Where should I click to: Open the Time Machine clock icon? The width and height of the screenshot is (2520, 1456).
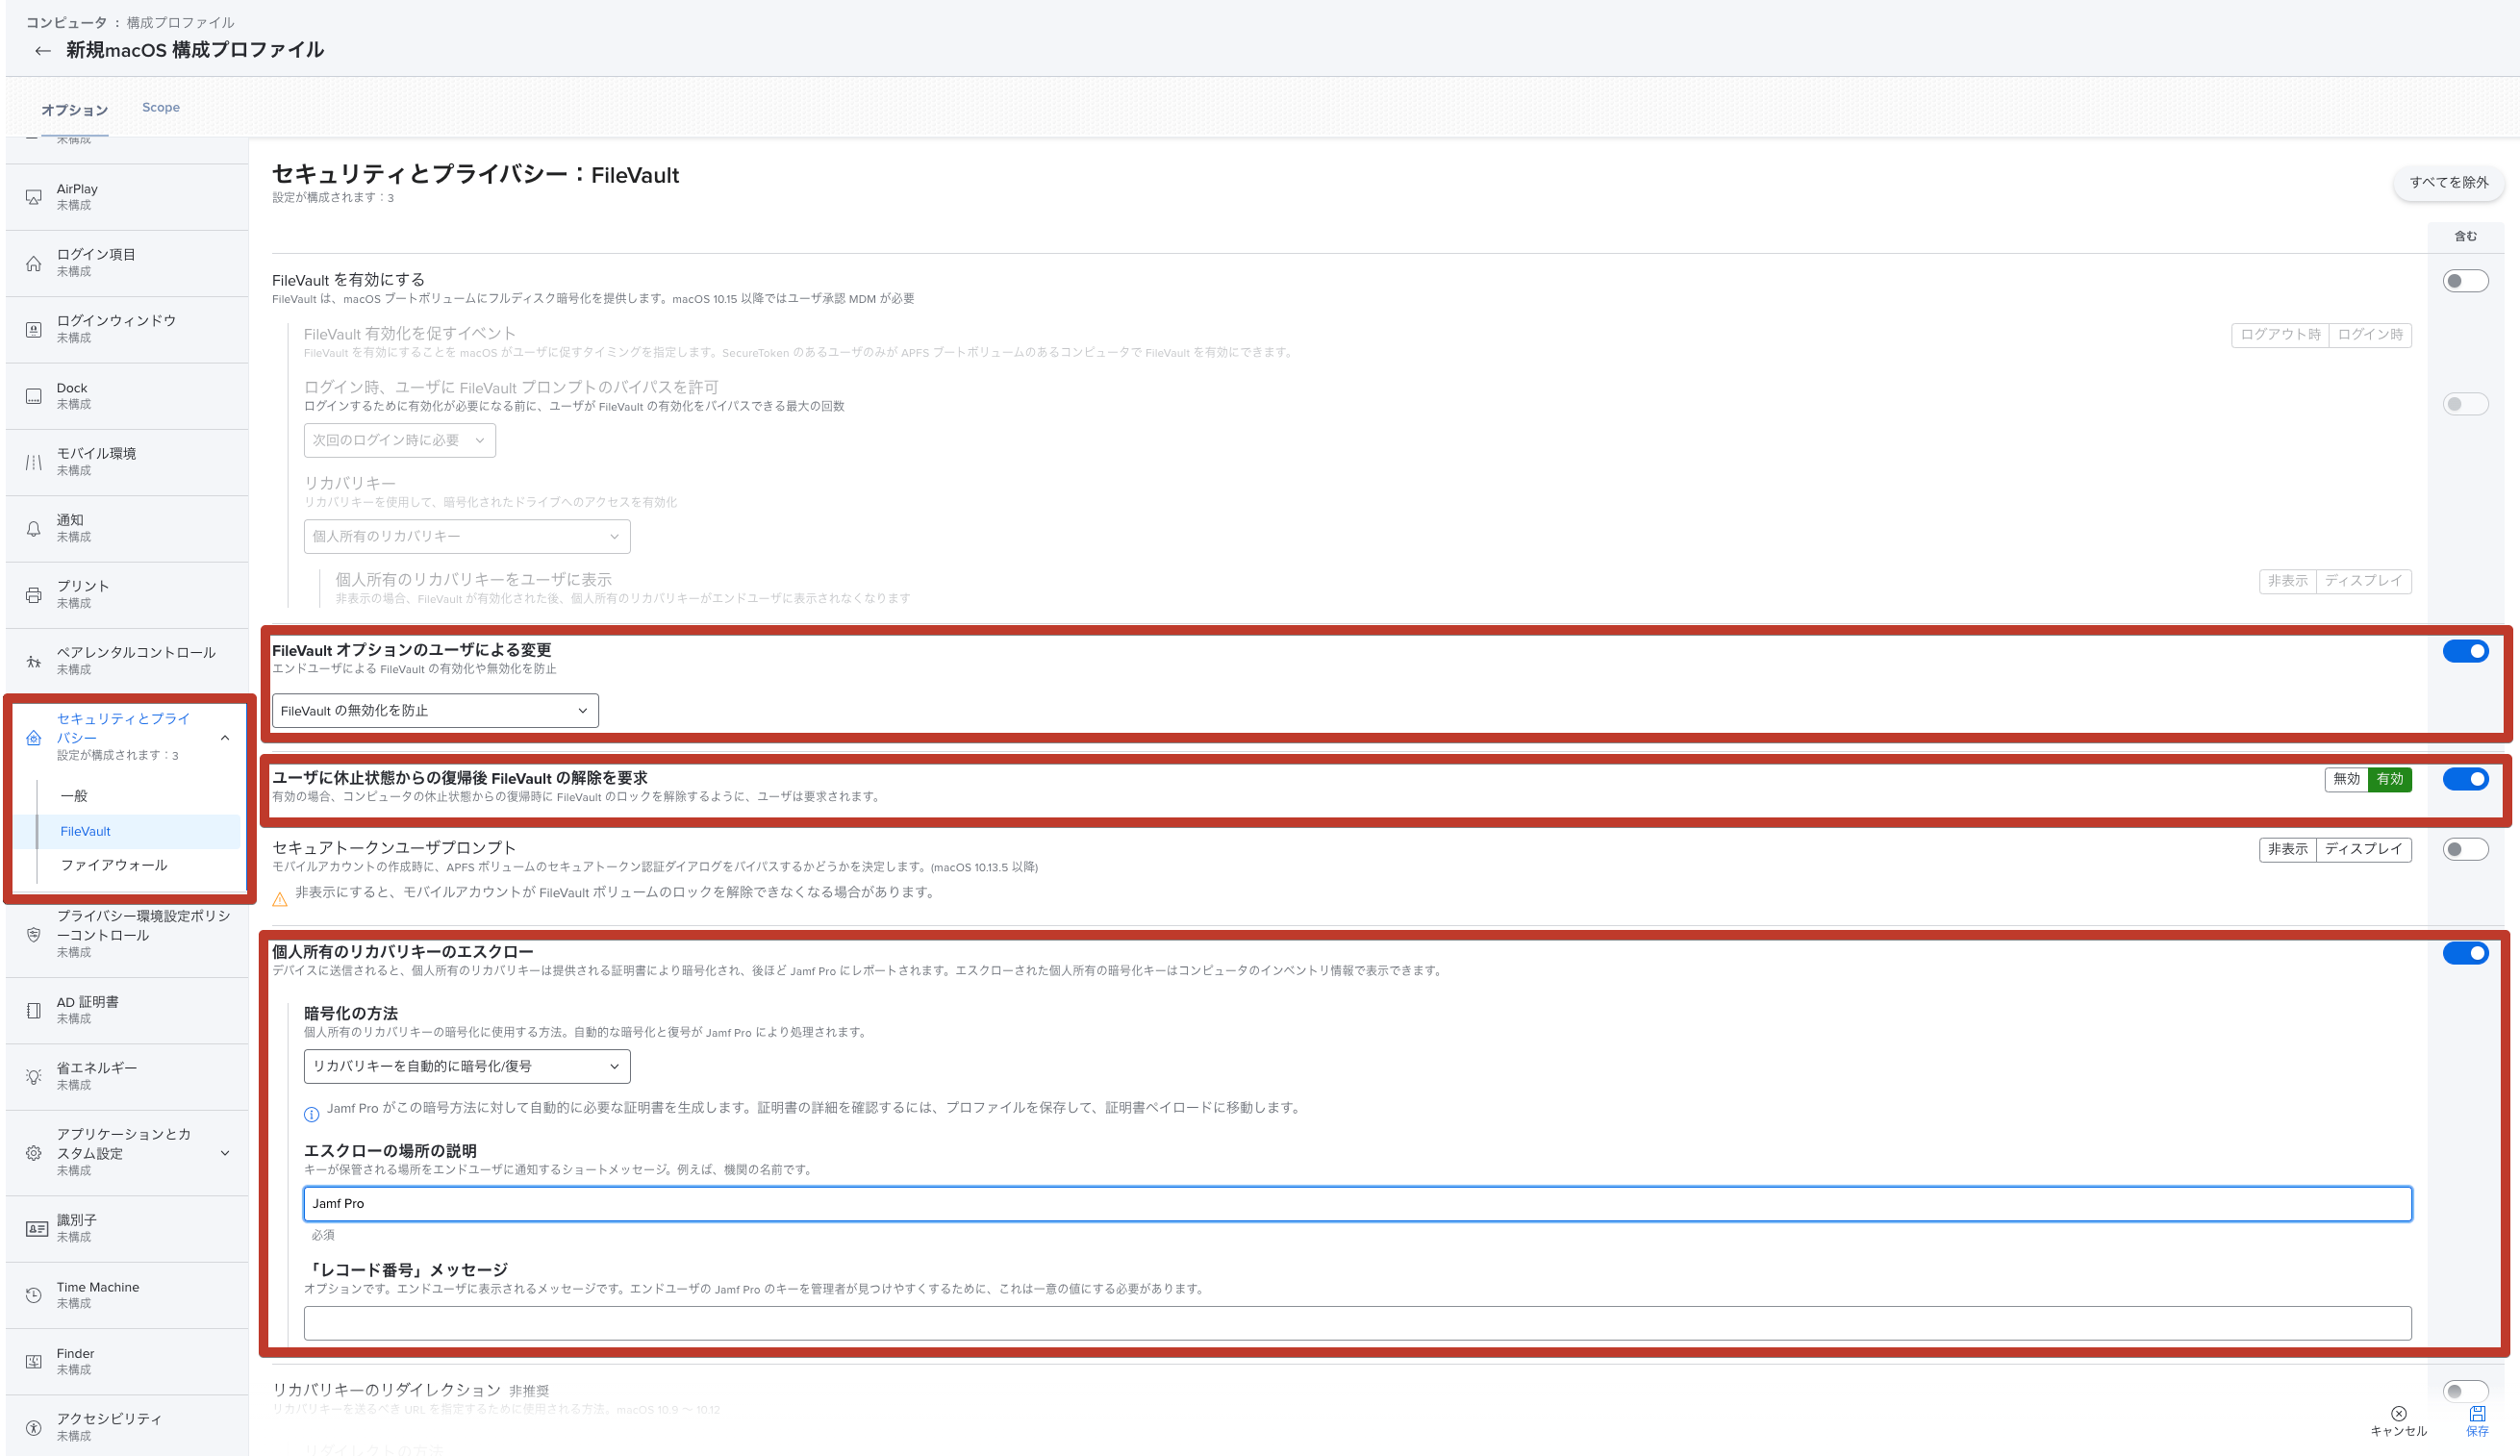coord(34,1295)
